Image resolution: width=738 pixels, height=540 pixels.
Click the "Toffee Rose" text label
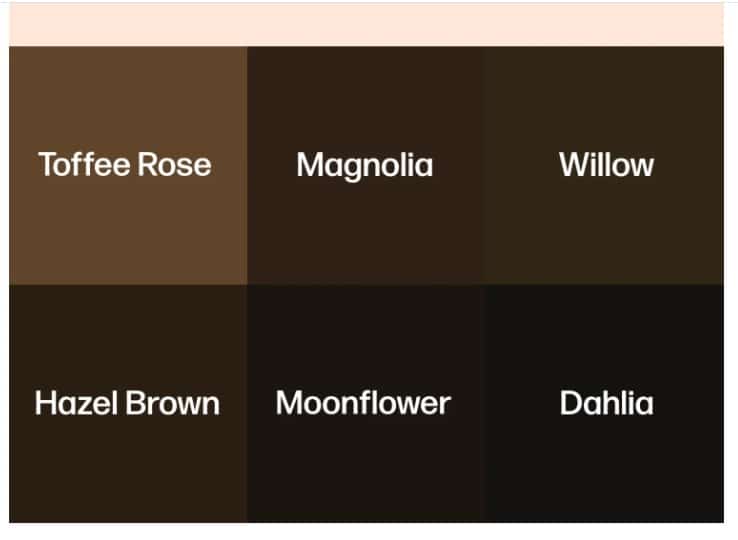125,164
